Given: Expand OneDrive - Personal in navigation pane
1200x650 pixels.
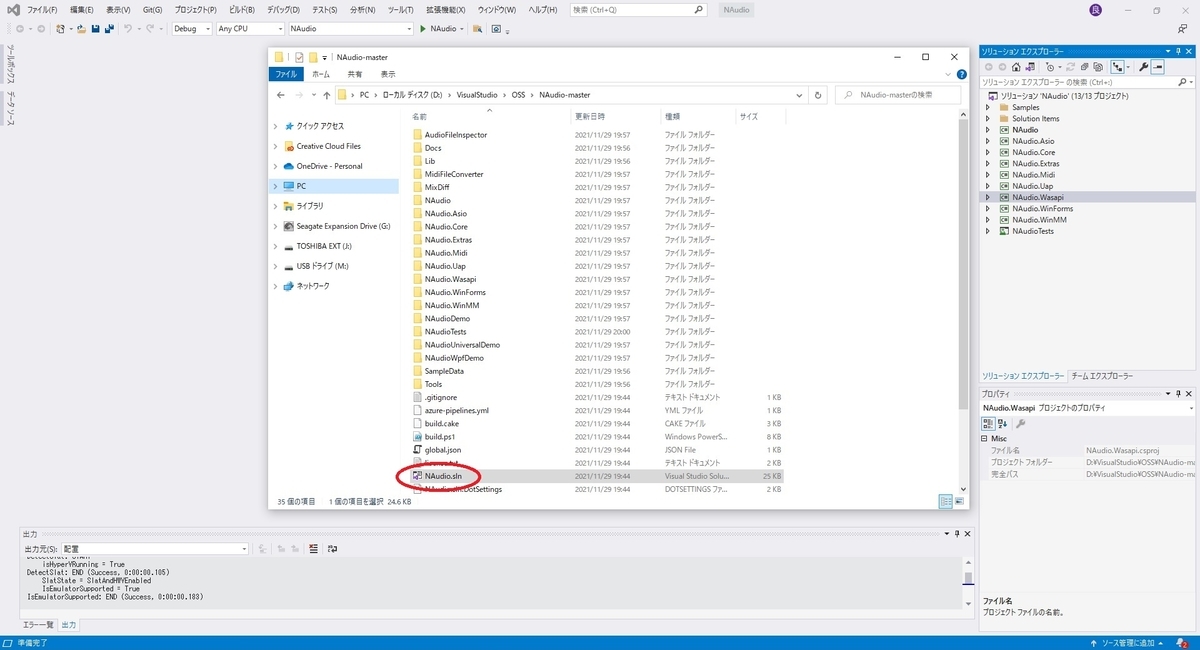Looking at the screenshot, I should pos(277,166).
